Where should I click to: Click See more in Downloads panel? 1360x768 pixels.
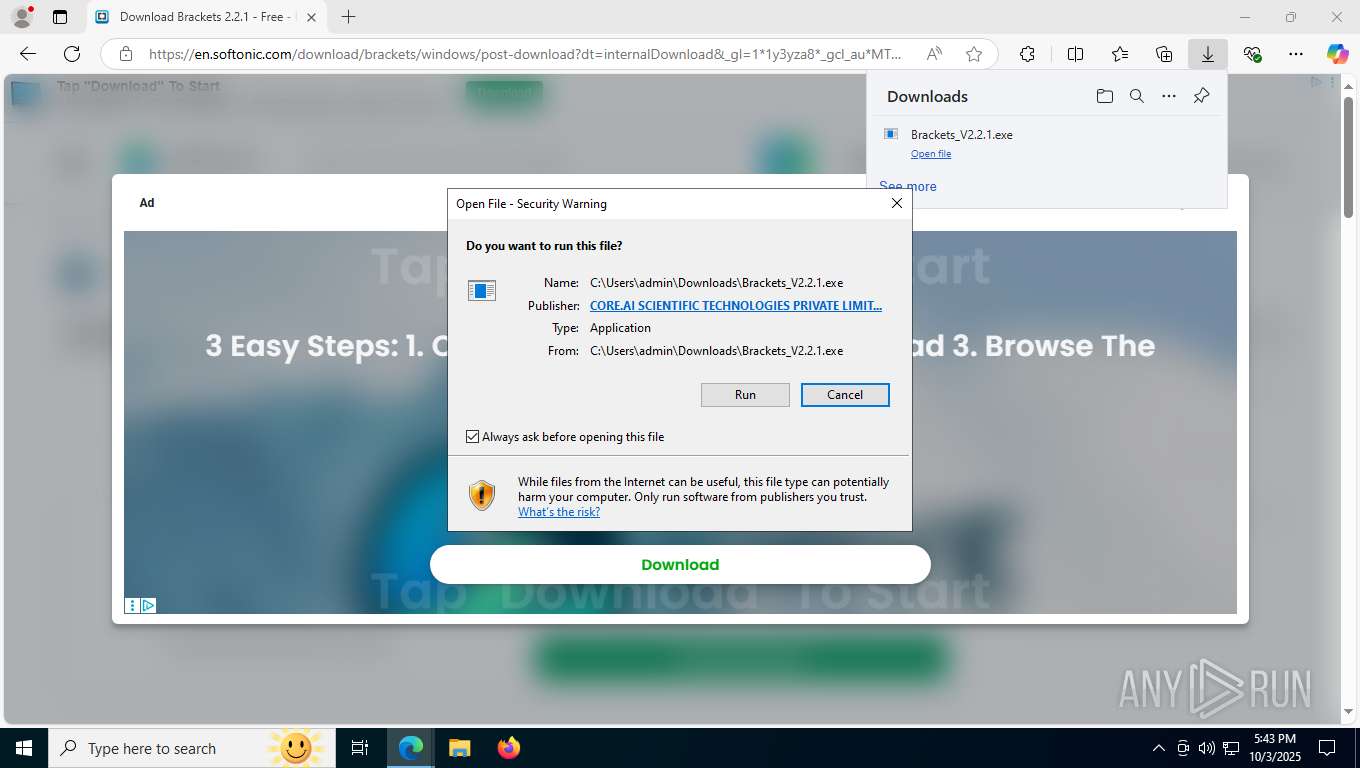[908, 186]
